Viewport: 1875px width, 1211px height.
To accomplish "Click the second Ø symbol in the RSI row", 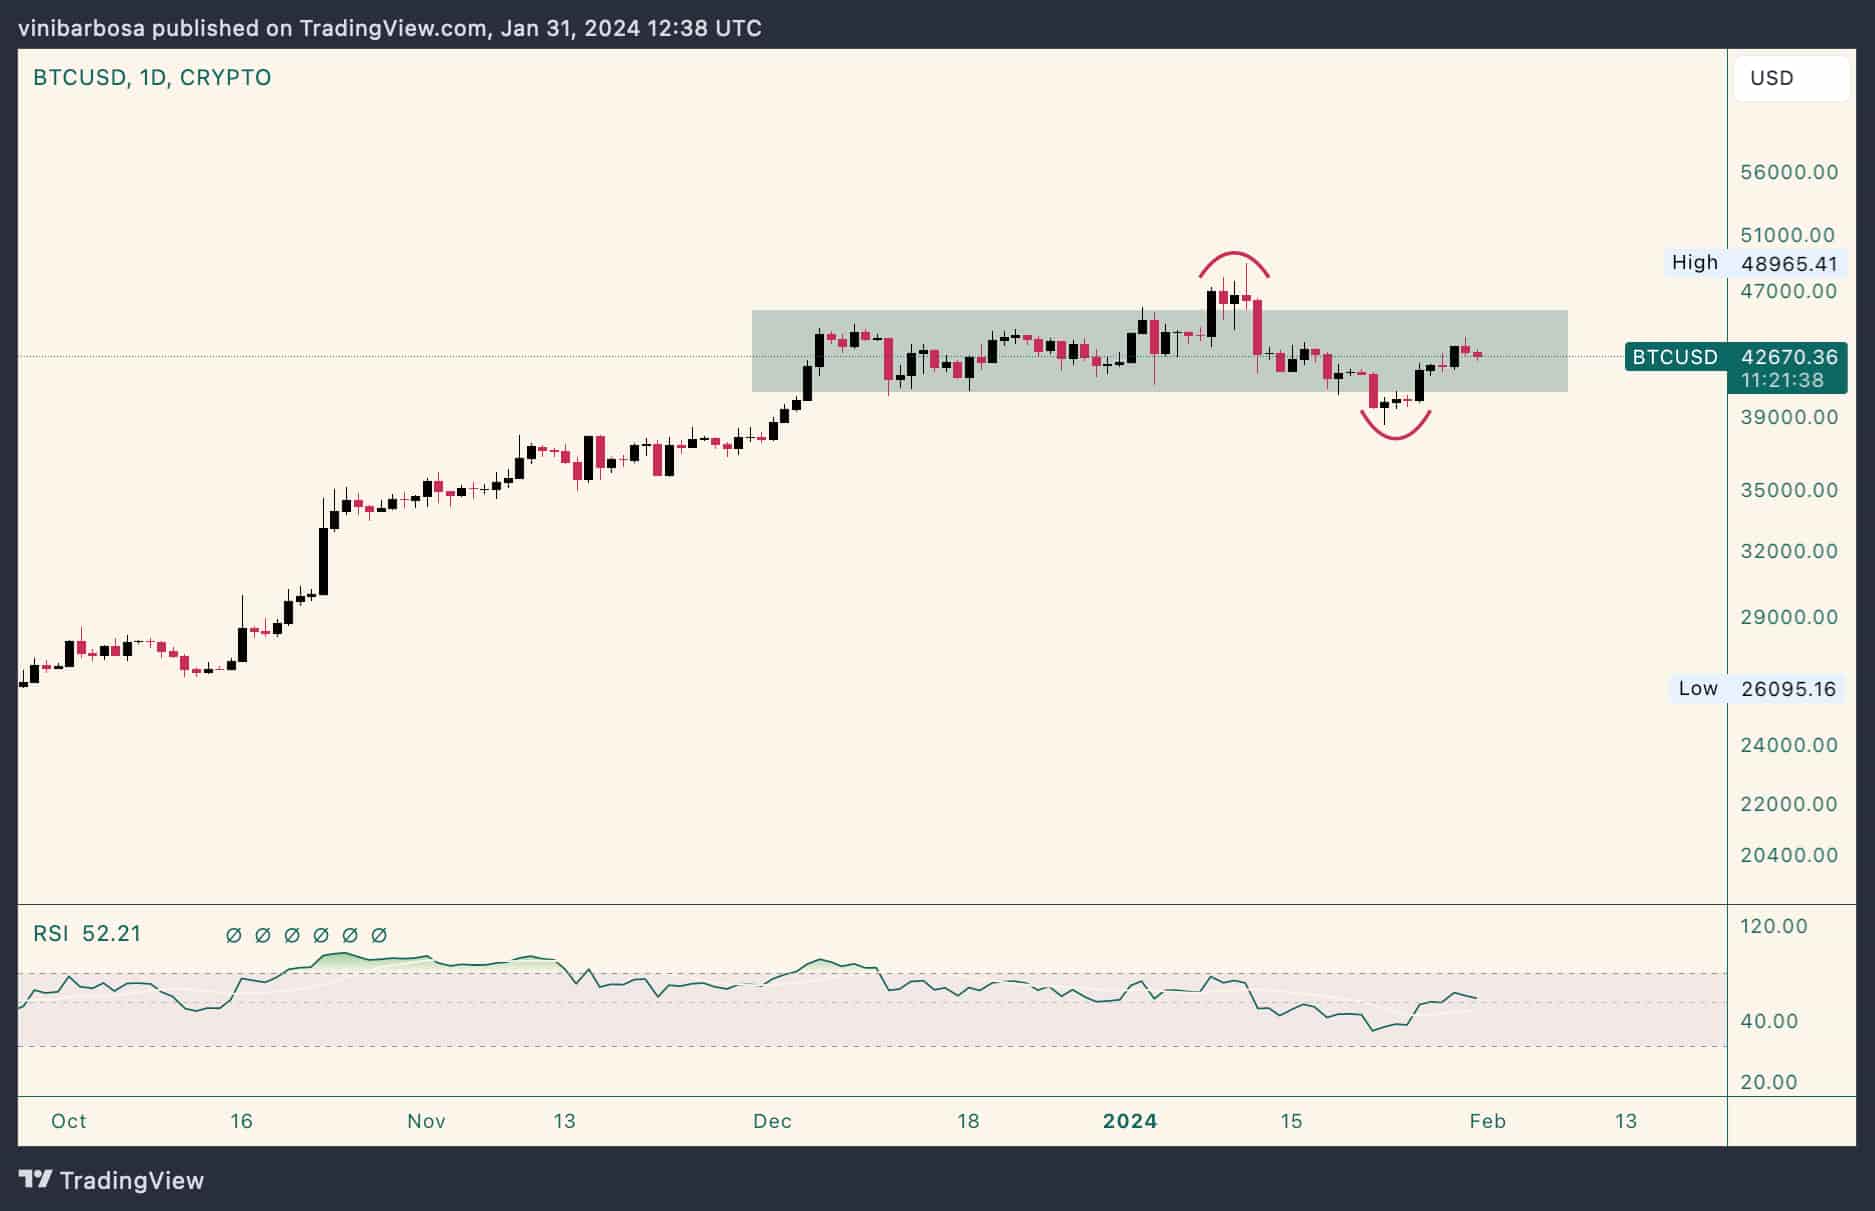I will point(263,935).
